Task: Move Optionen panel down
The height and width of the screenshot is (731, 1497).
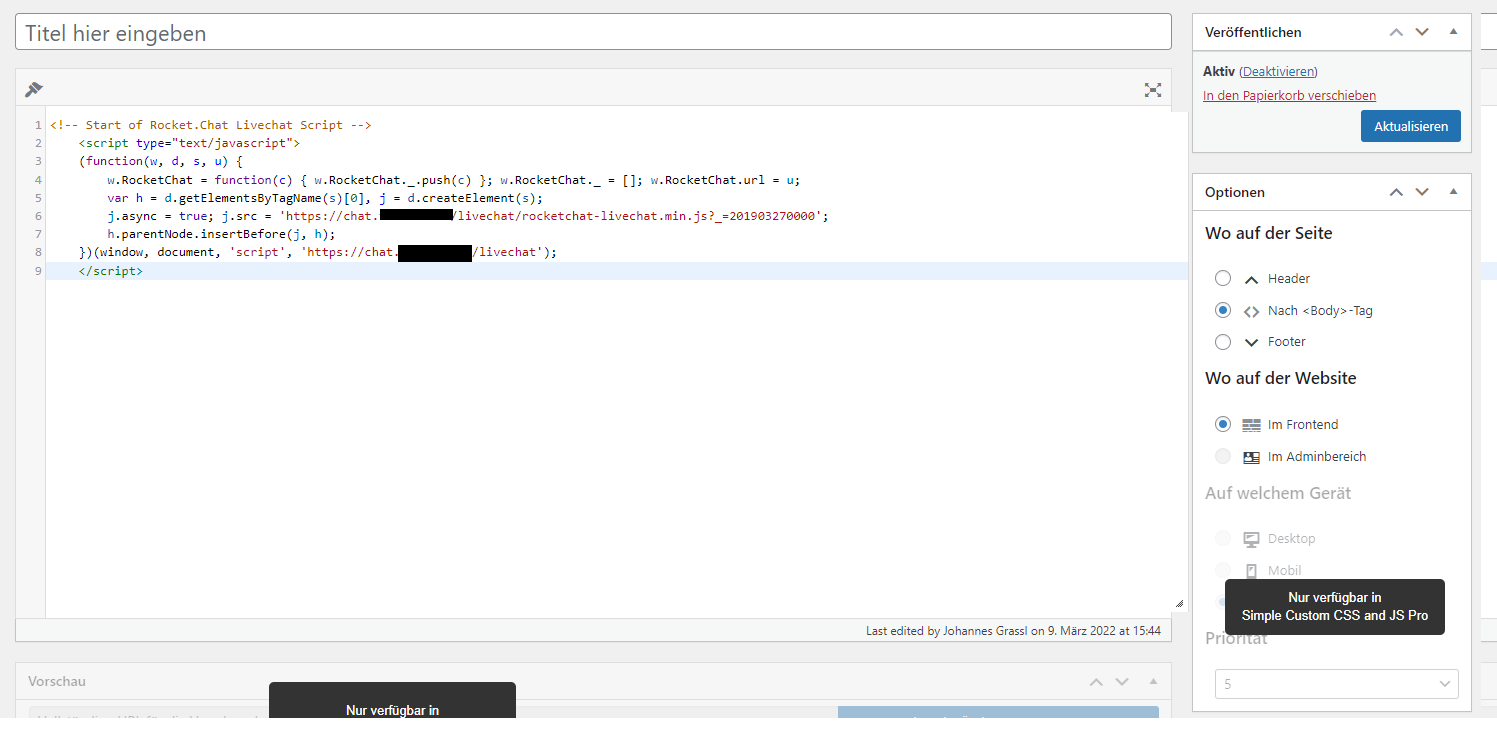Action: (x=1422, y=192)
